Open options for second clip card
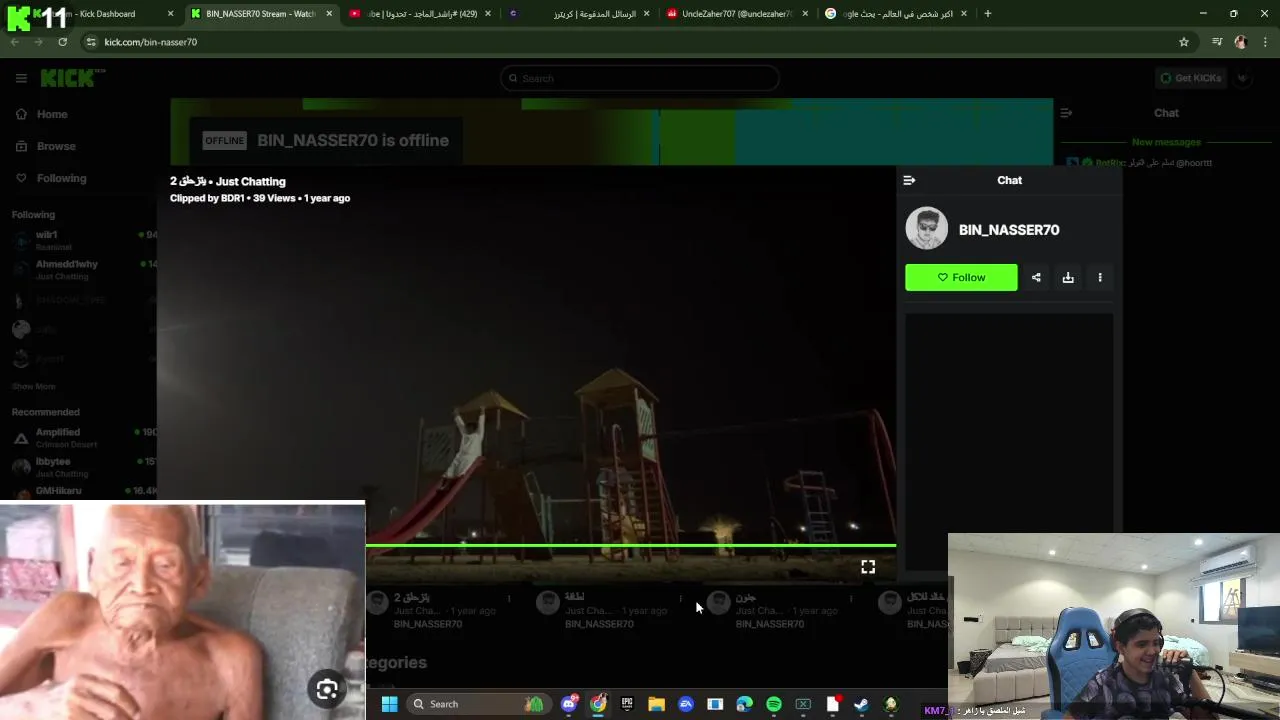The width and height of the screenshot is (1280, 720). tap(680, 599)
